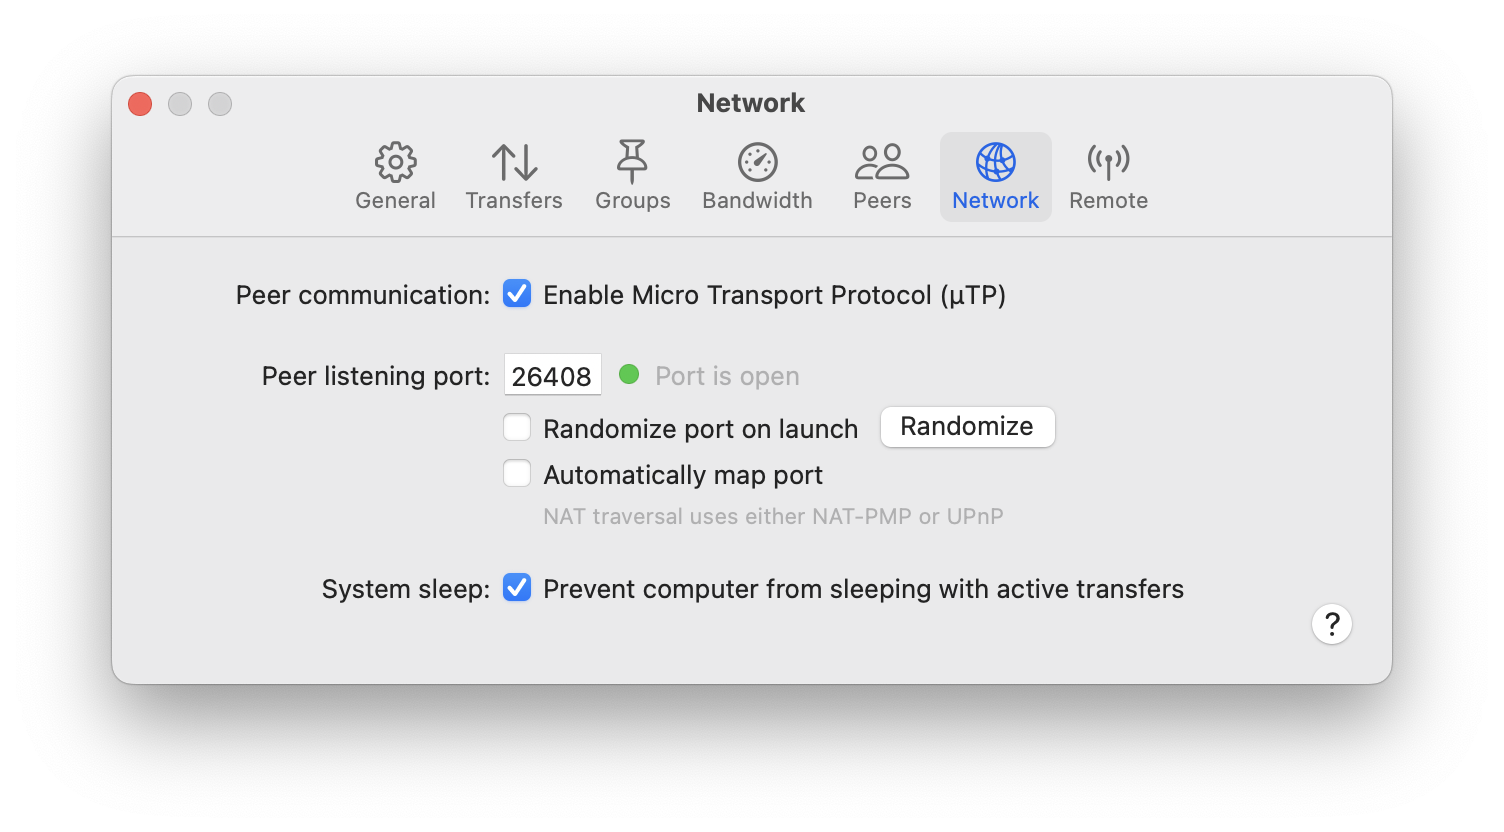Viewport: 1504px width, 832px height.
Task: Switch to the Bandwidth preferences tab
Action: pyautogui.click(x=757, y=177)
